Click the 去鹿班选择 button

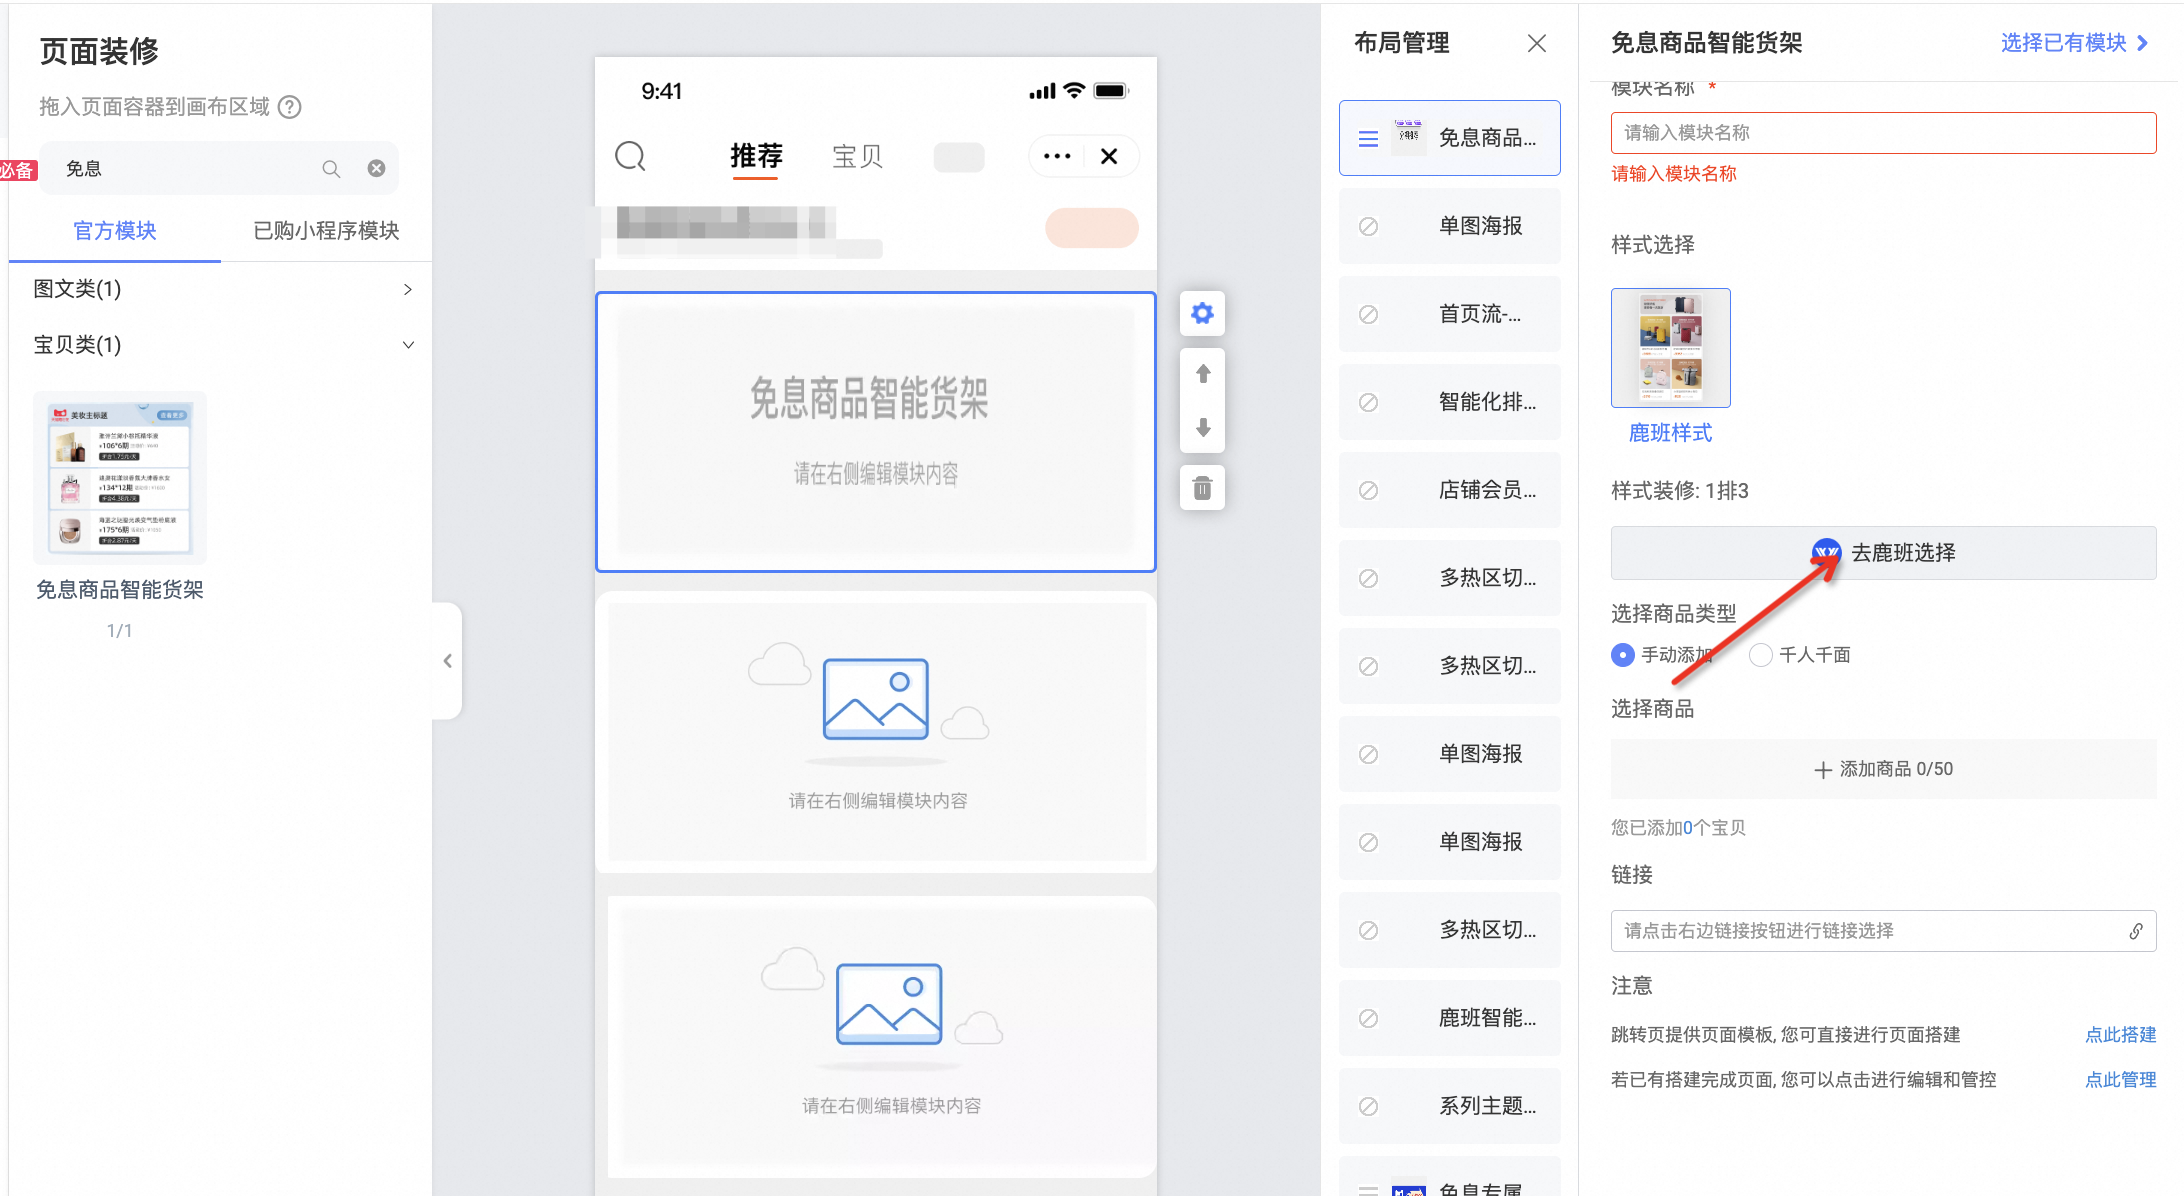coord(1883,553)
